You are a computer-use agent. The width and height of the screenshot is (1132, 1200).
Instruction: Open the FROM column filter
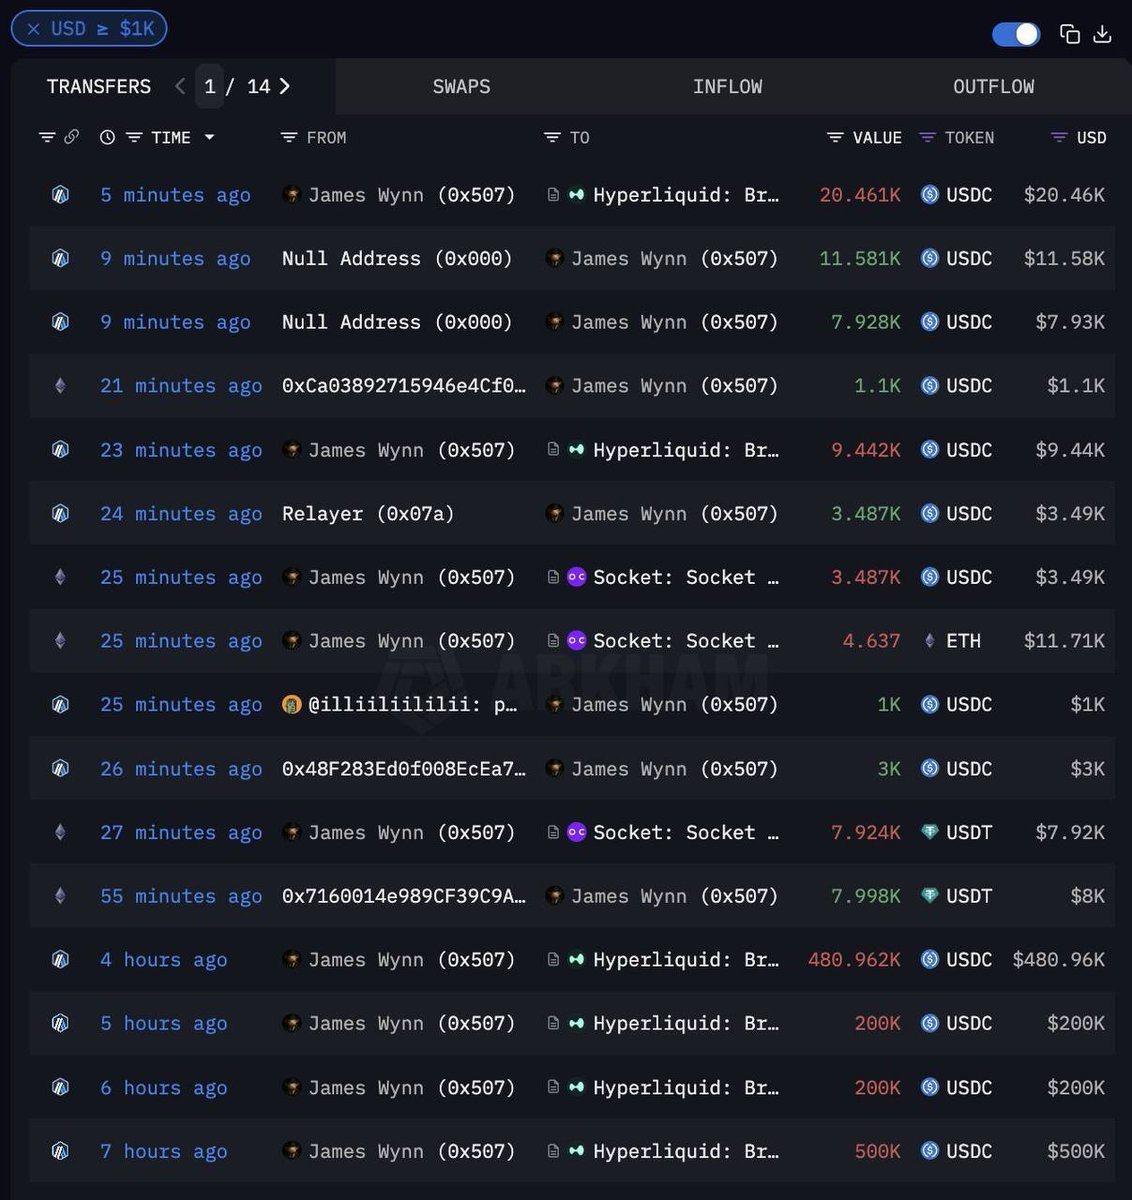(289, 137)
